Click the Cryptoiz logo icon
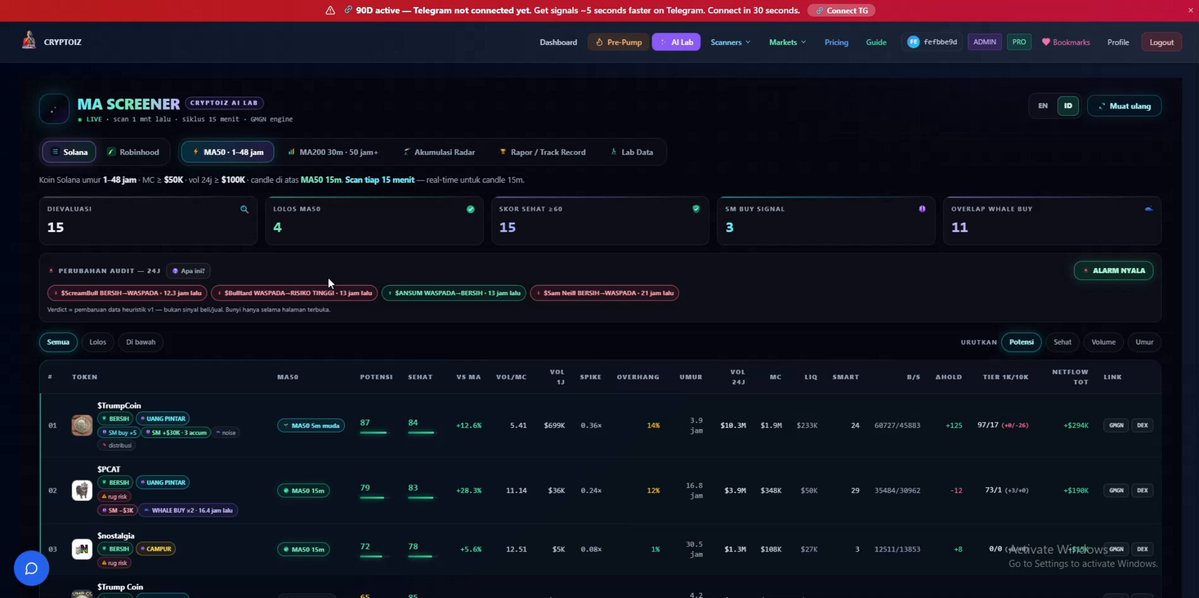The width and height of the screenshot is (1199, 598). [x=29, y=41]
